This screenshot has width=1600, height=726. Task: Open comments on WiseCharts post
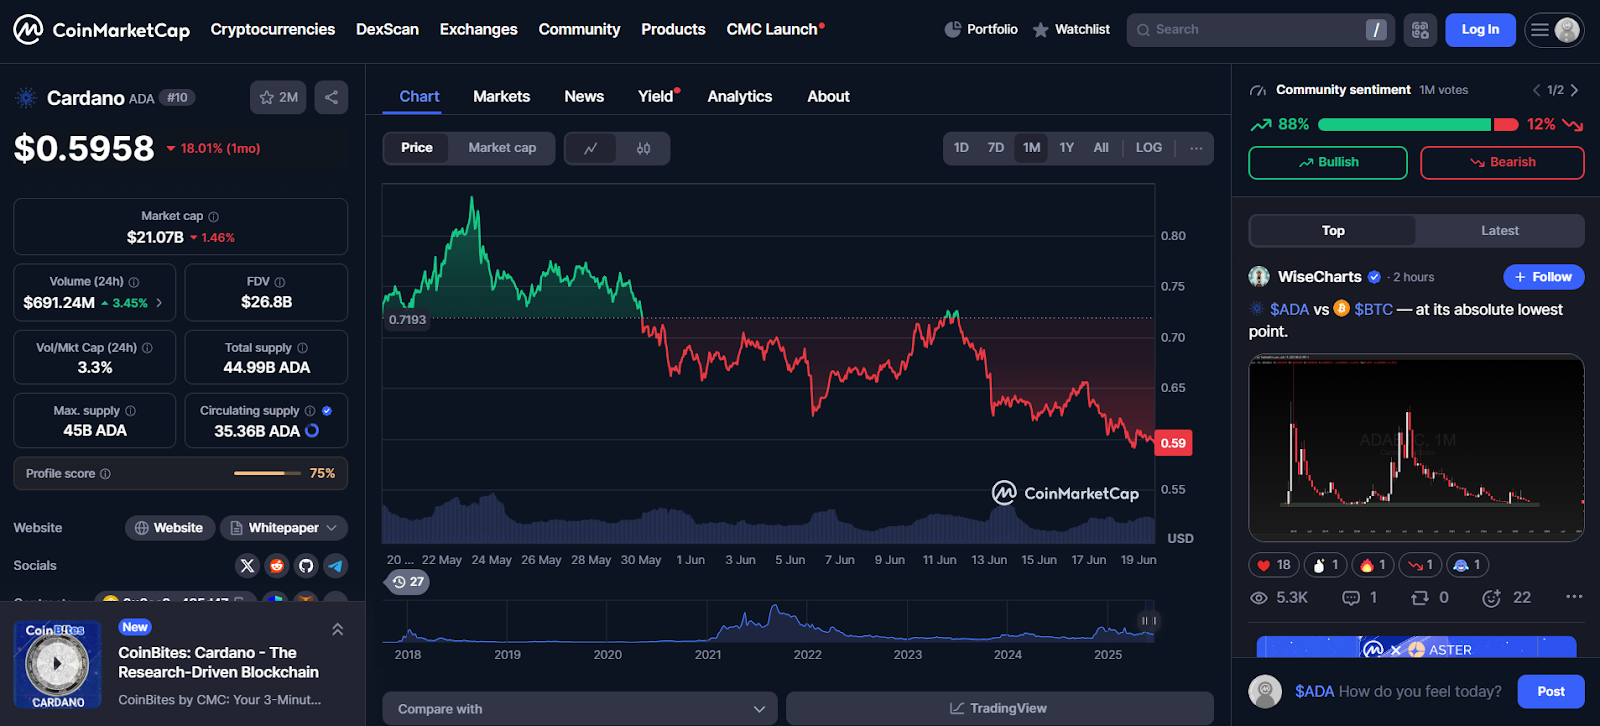1360,598
